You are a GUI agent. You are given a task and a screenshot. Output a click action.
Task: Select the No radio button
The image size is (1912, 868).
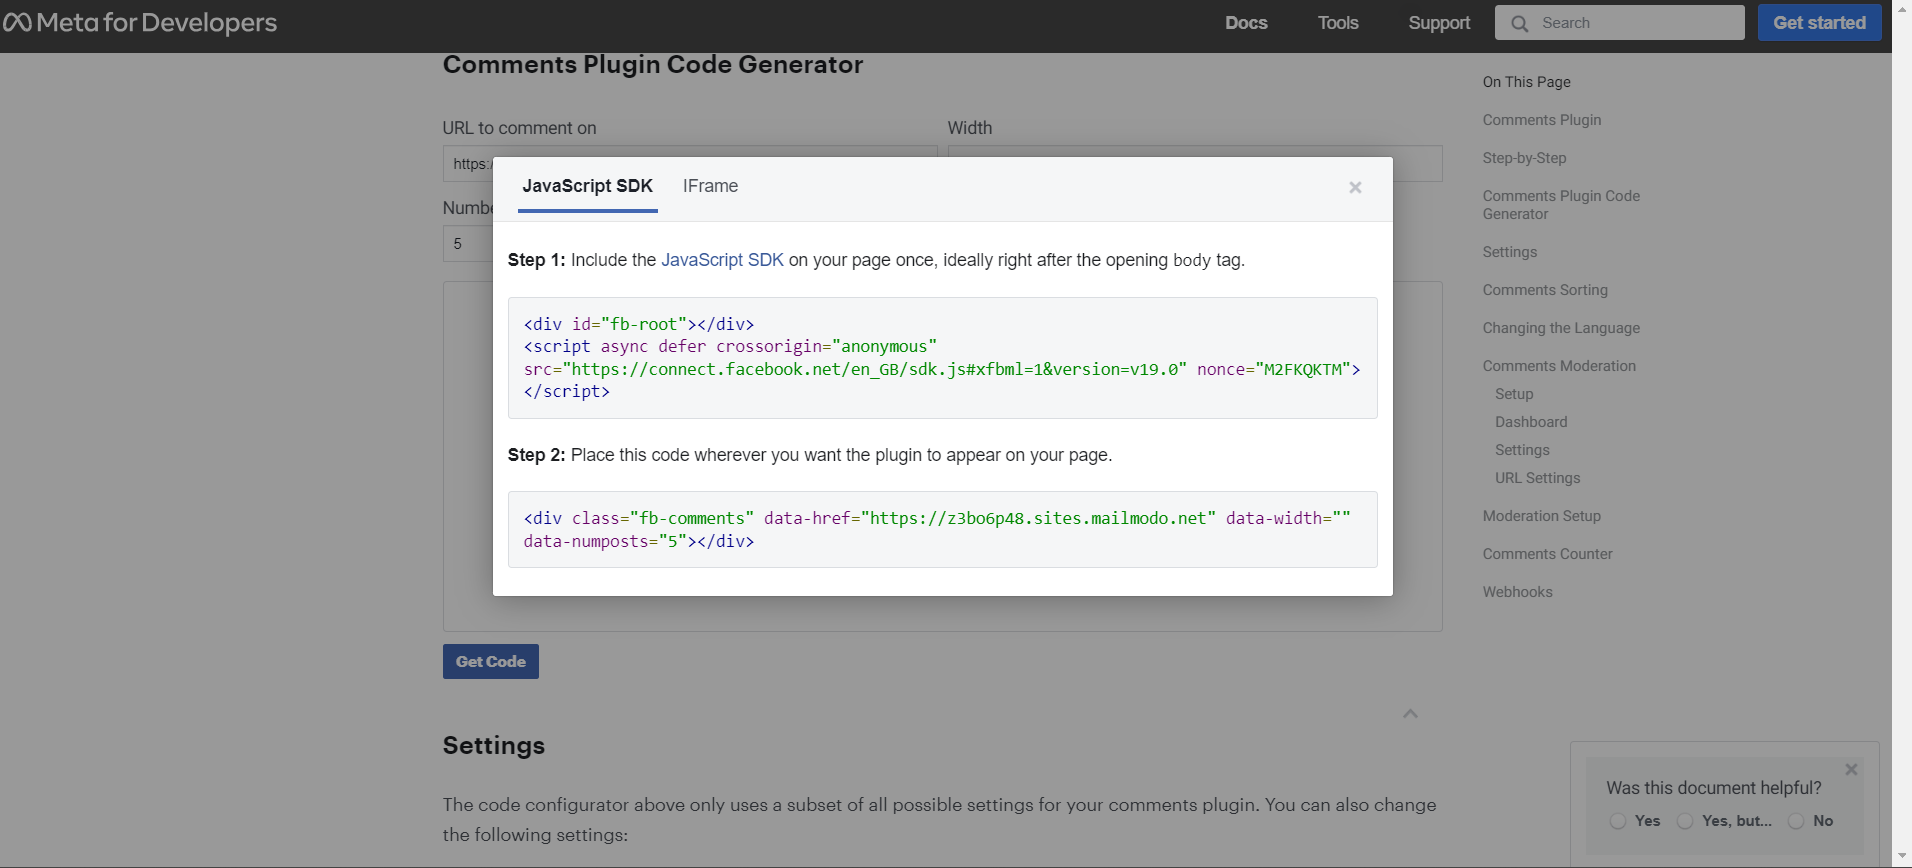[x=1796, y=821]
